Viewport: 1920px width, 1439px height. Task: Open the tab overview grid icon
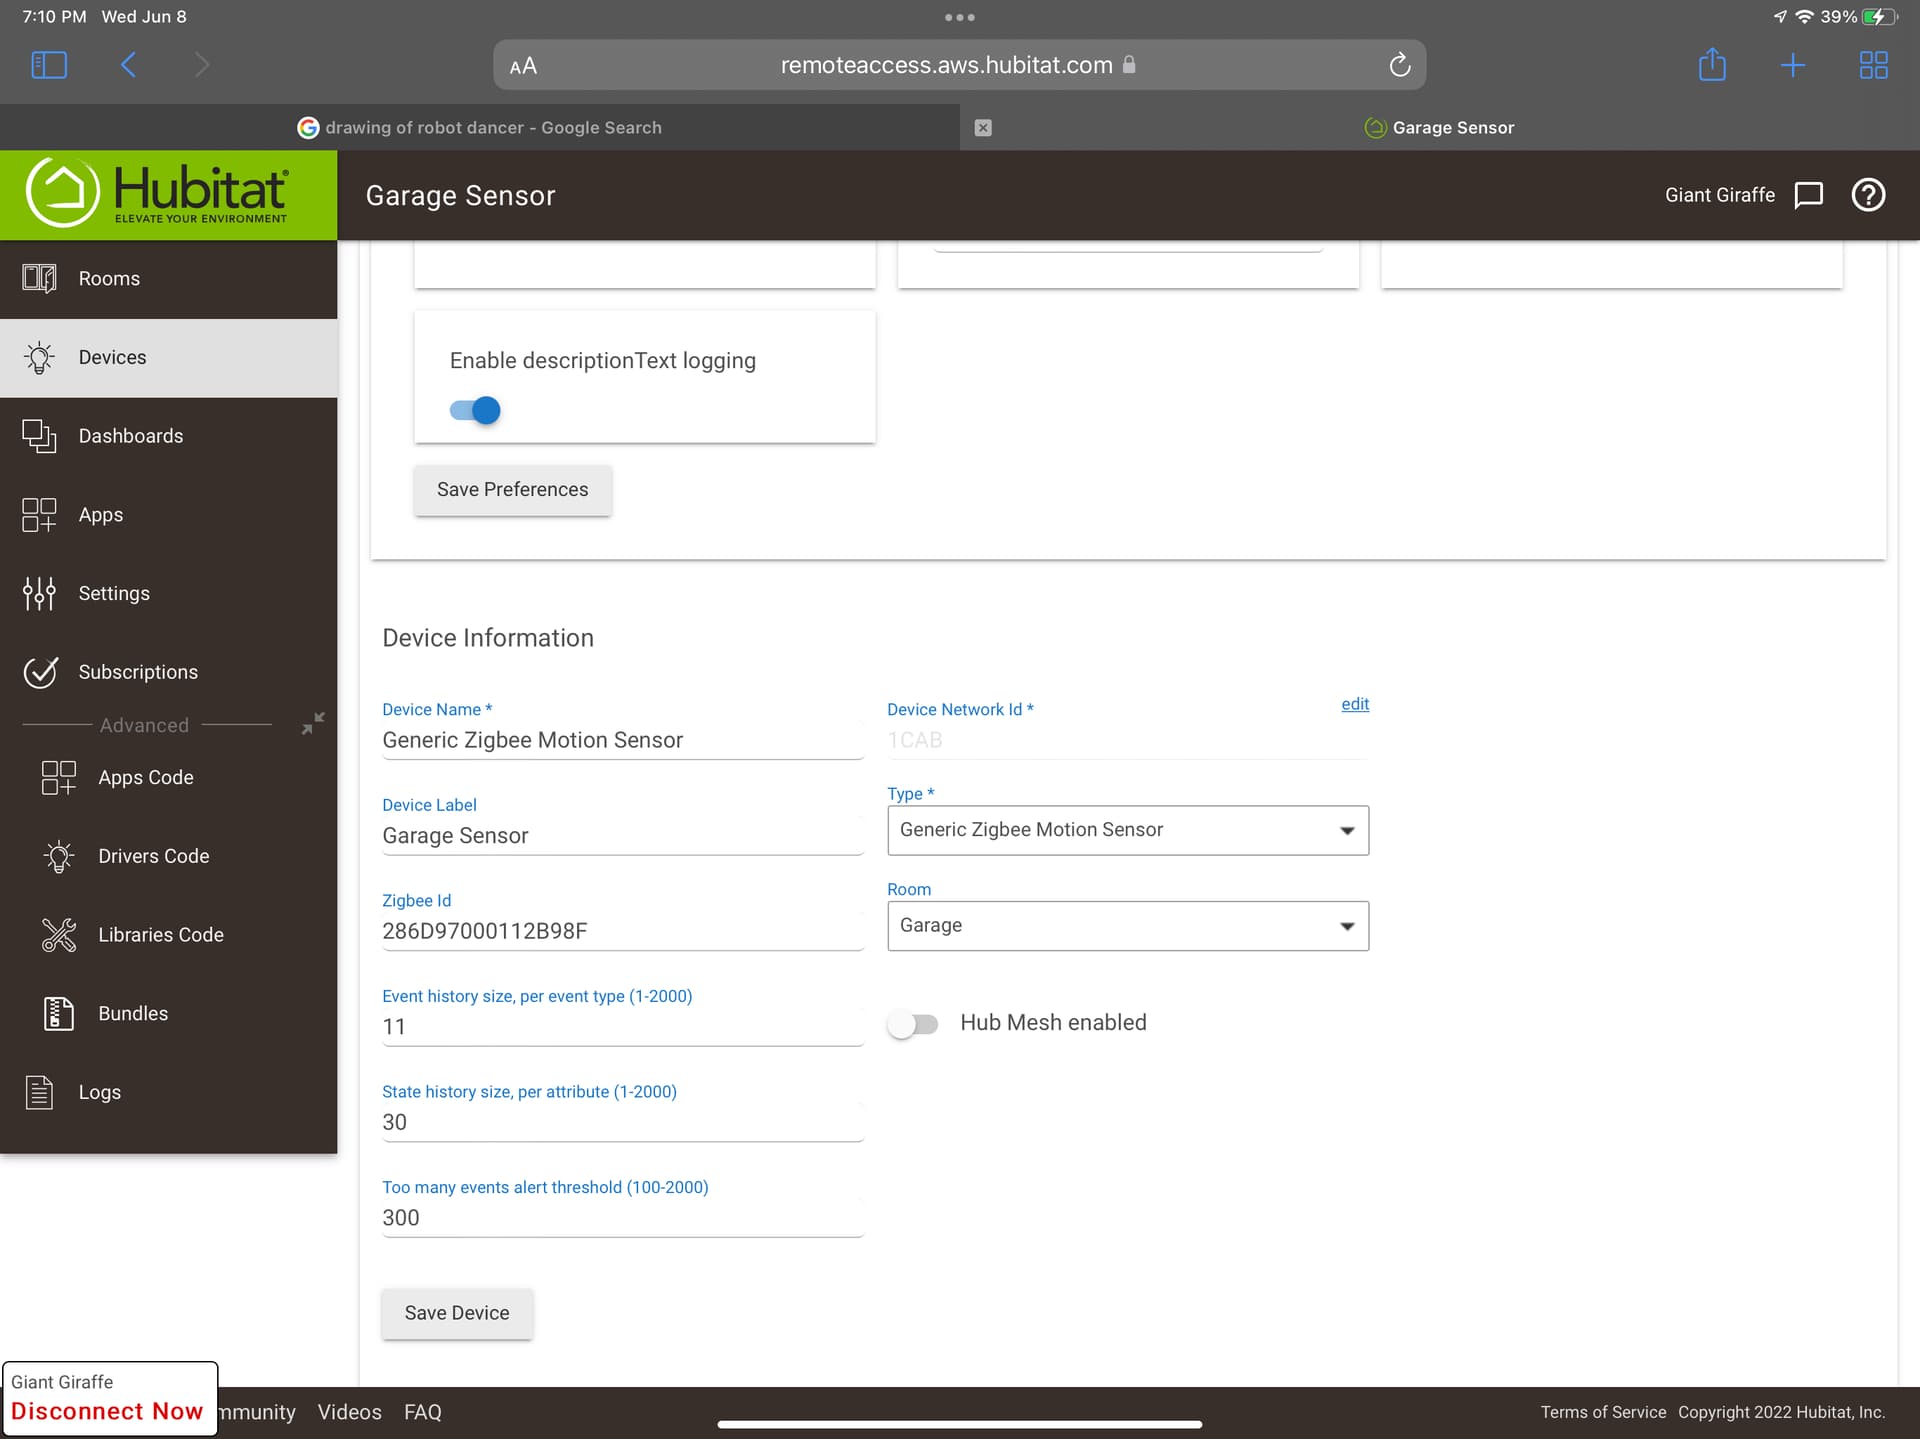click(1873, 65)
